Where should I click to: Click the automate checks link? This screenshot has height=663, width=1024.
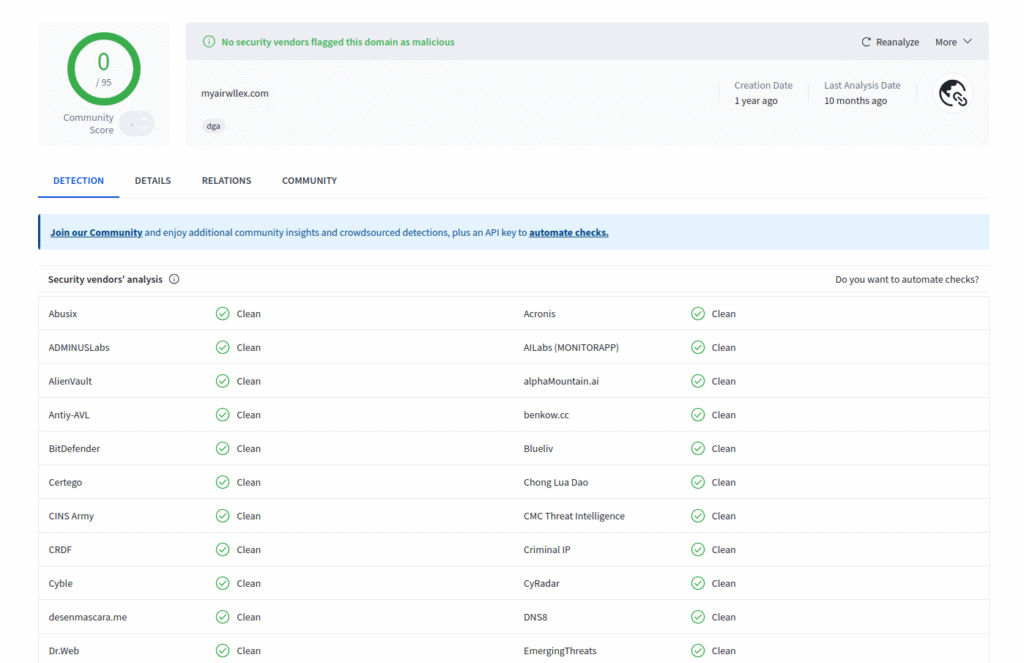pyautogui.click(x=568, y=231)
